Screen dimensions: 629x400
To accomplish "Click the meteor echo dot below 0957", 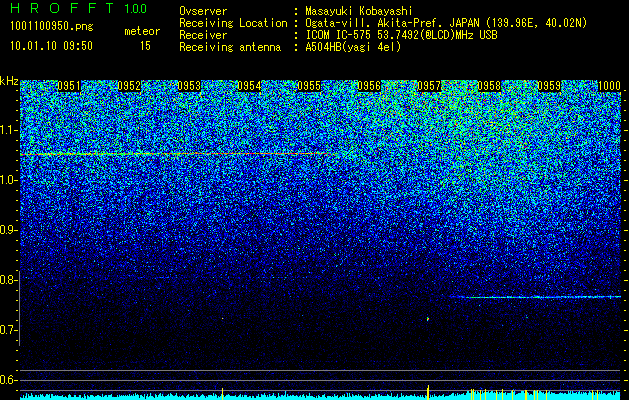I will pyautogui.click(x=428, y=319).
